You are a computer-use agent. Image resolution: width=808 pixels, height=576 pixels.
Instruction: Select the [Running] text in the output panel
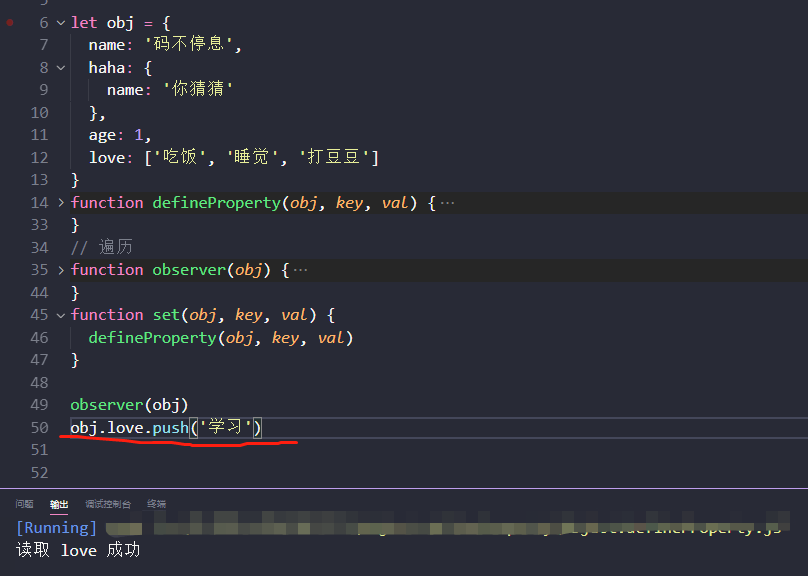tap(56, 527)
